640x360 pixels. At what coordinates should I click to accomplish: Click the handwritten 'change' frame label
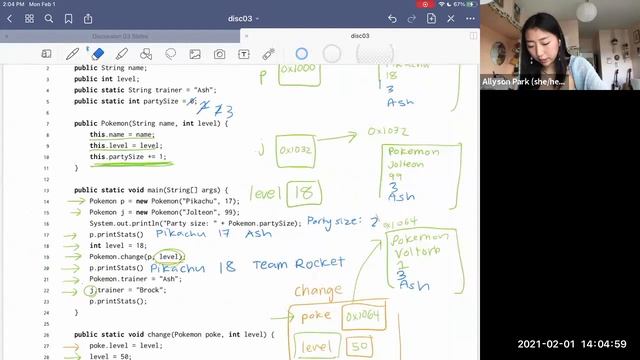point(318,291)
